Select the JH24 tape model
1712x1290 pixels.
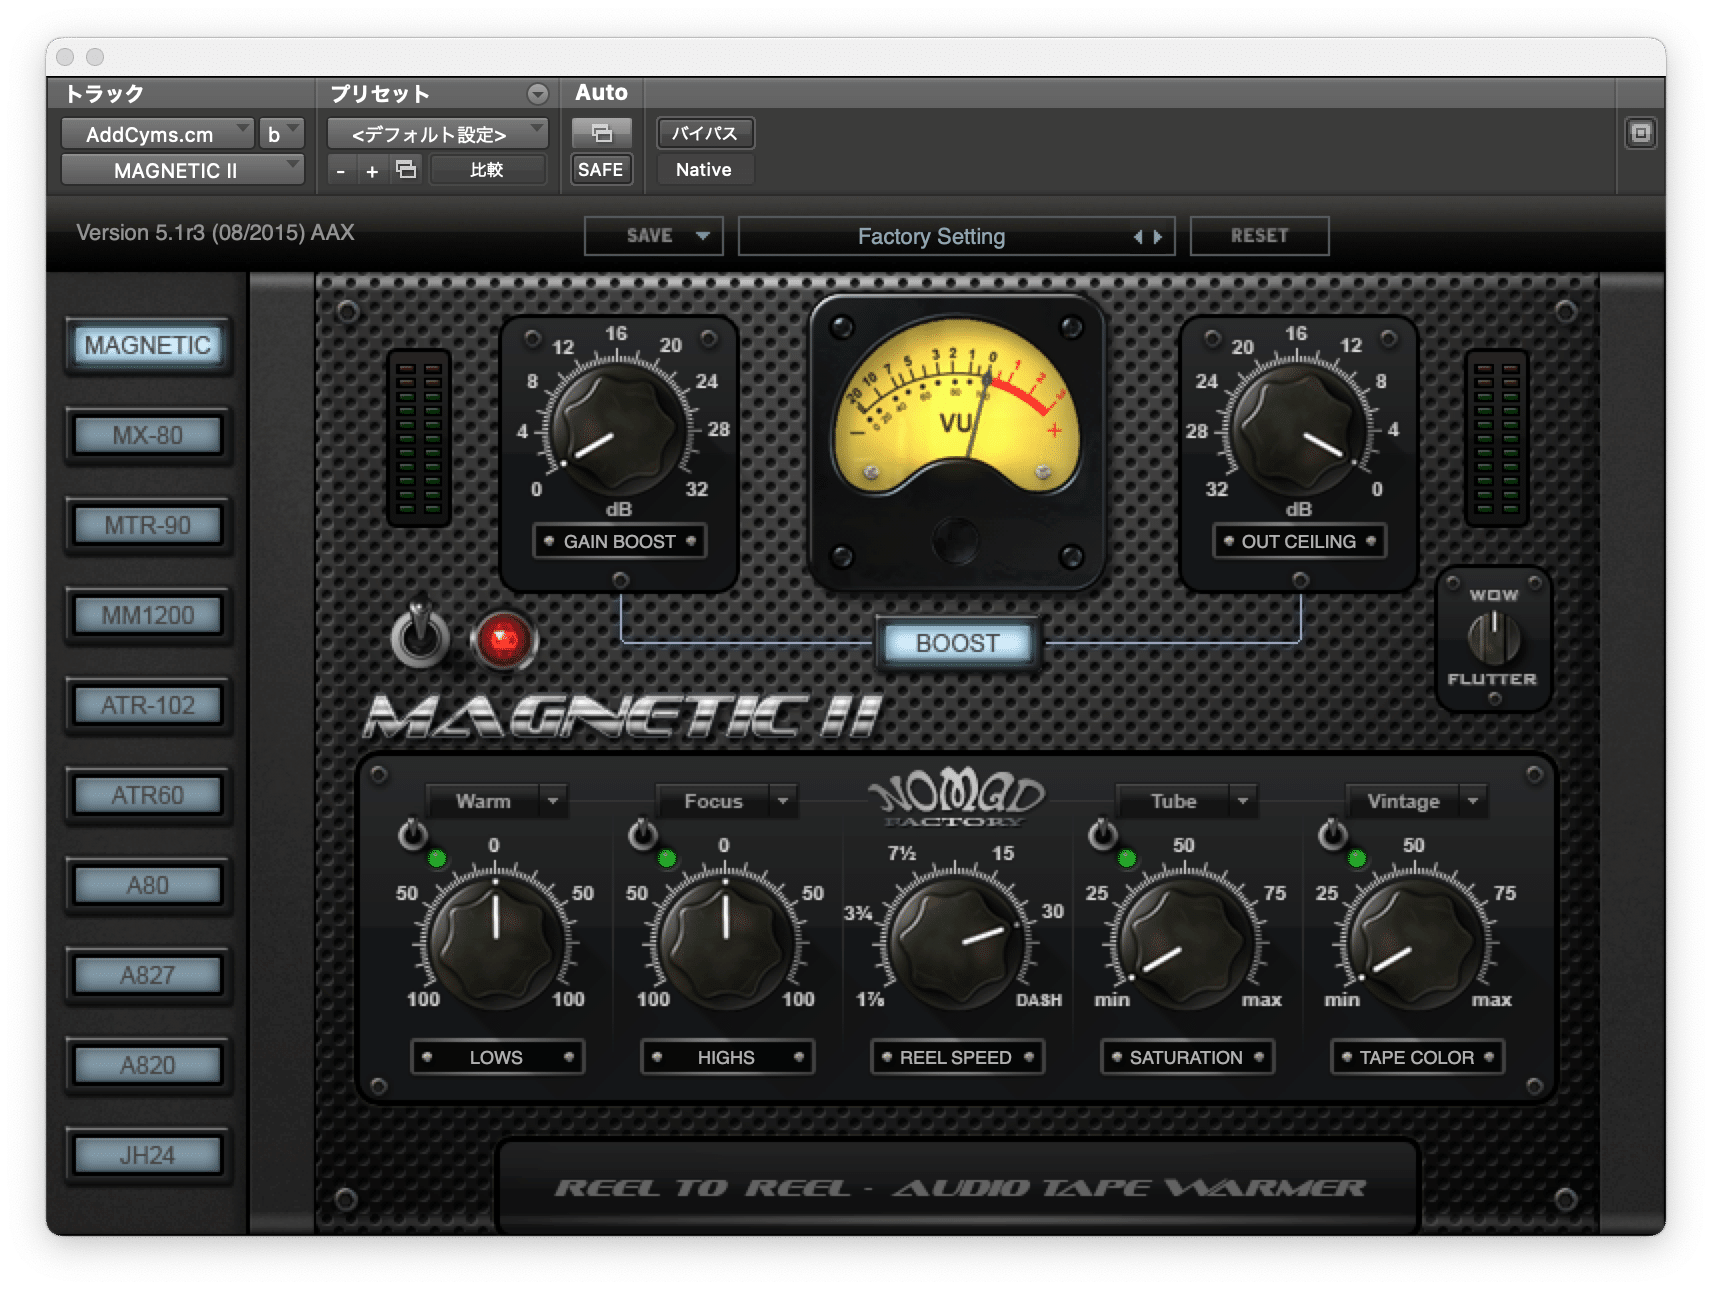148,1155
